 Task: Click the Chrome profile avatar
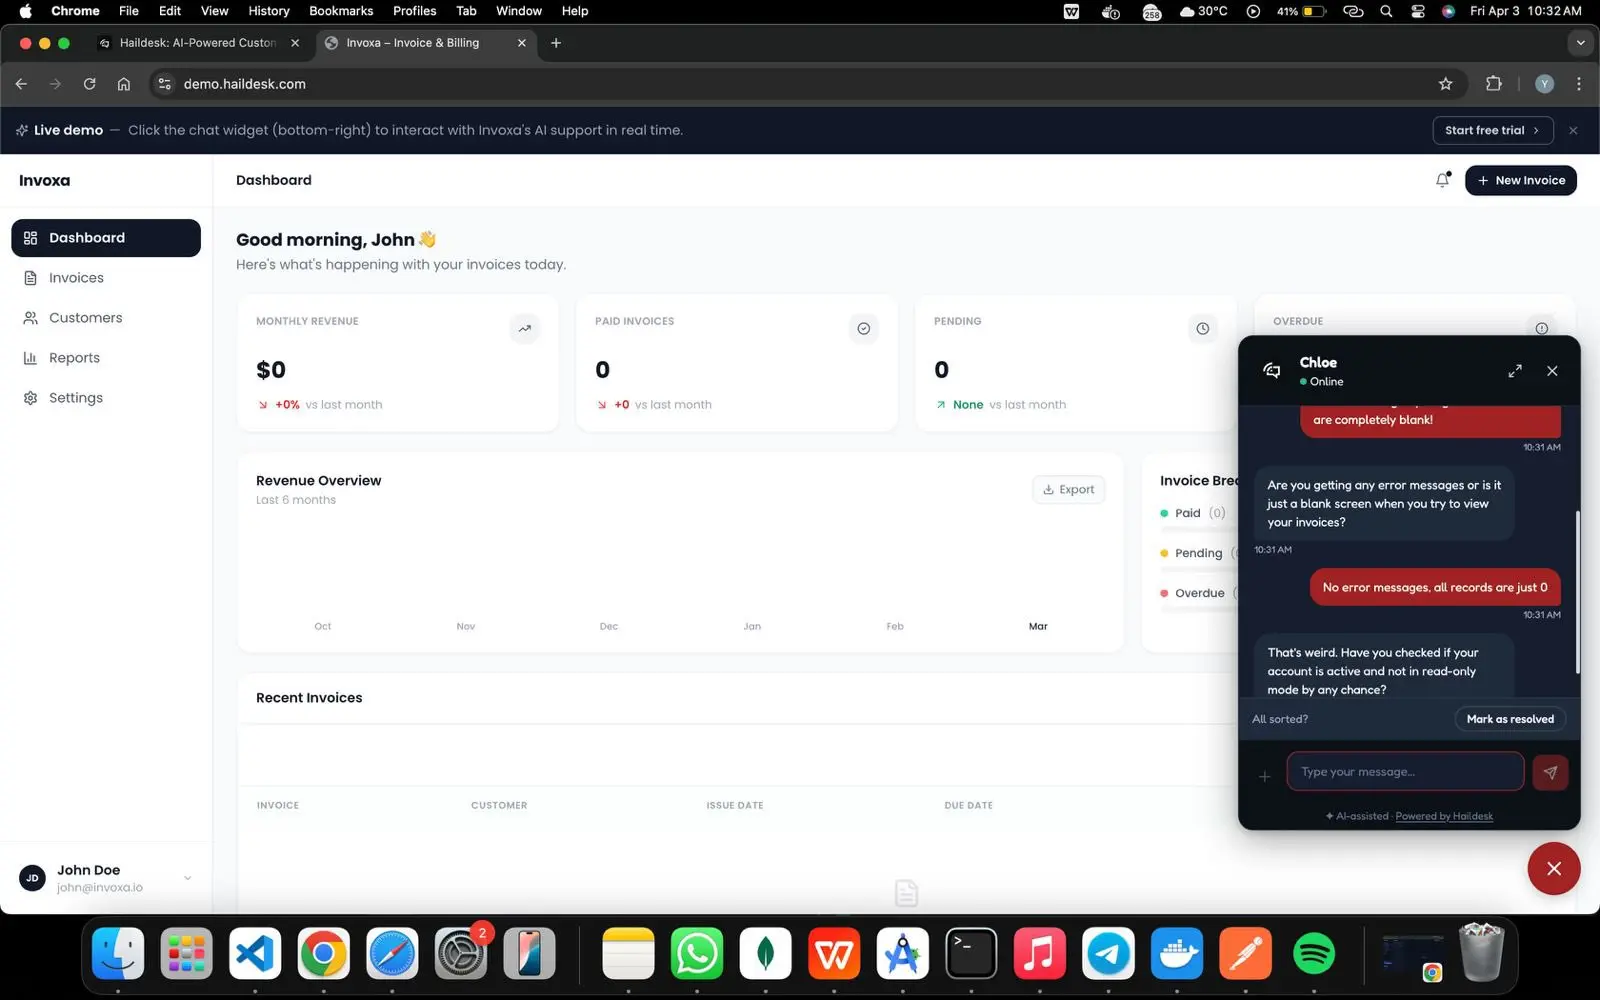(x=1544, y=84)
